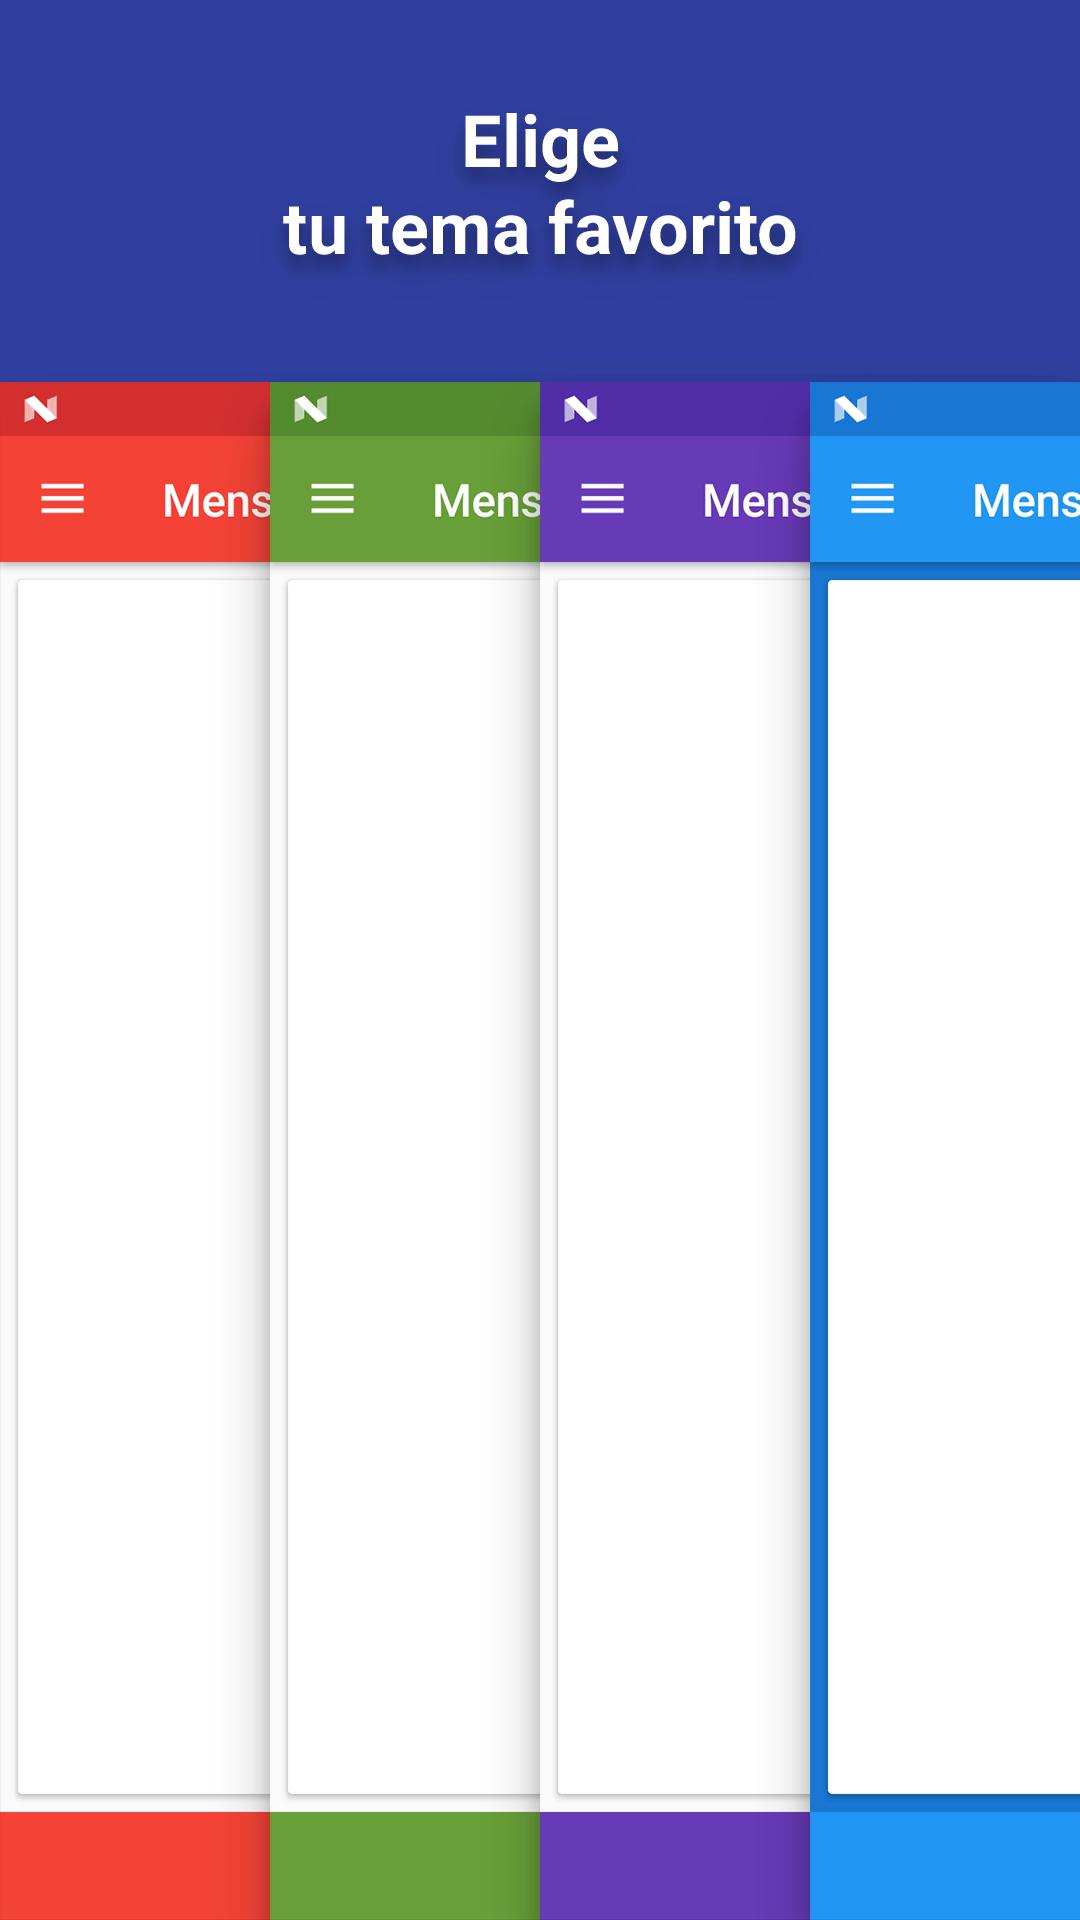Select the green theme's Mens title
1080x1920 pixels.
tap(486, 500)
